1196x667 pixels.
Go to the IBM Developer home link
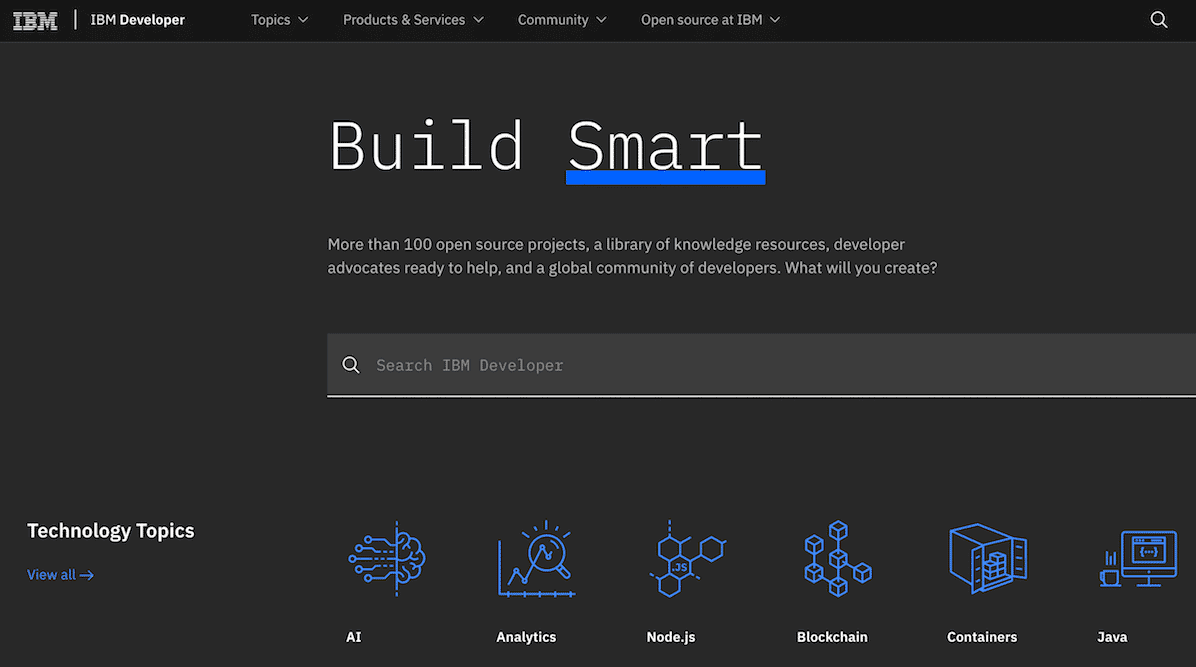click(x=137, y=20)
